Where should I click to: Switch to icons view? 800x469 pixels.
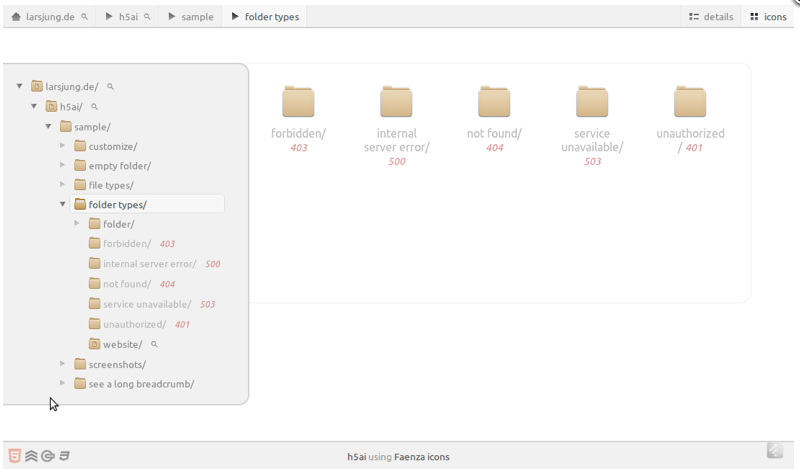(768, 17)
